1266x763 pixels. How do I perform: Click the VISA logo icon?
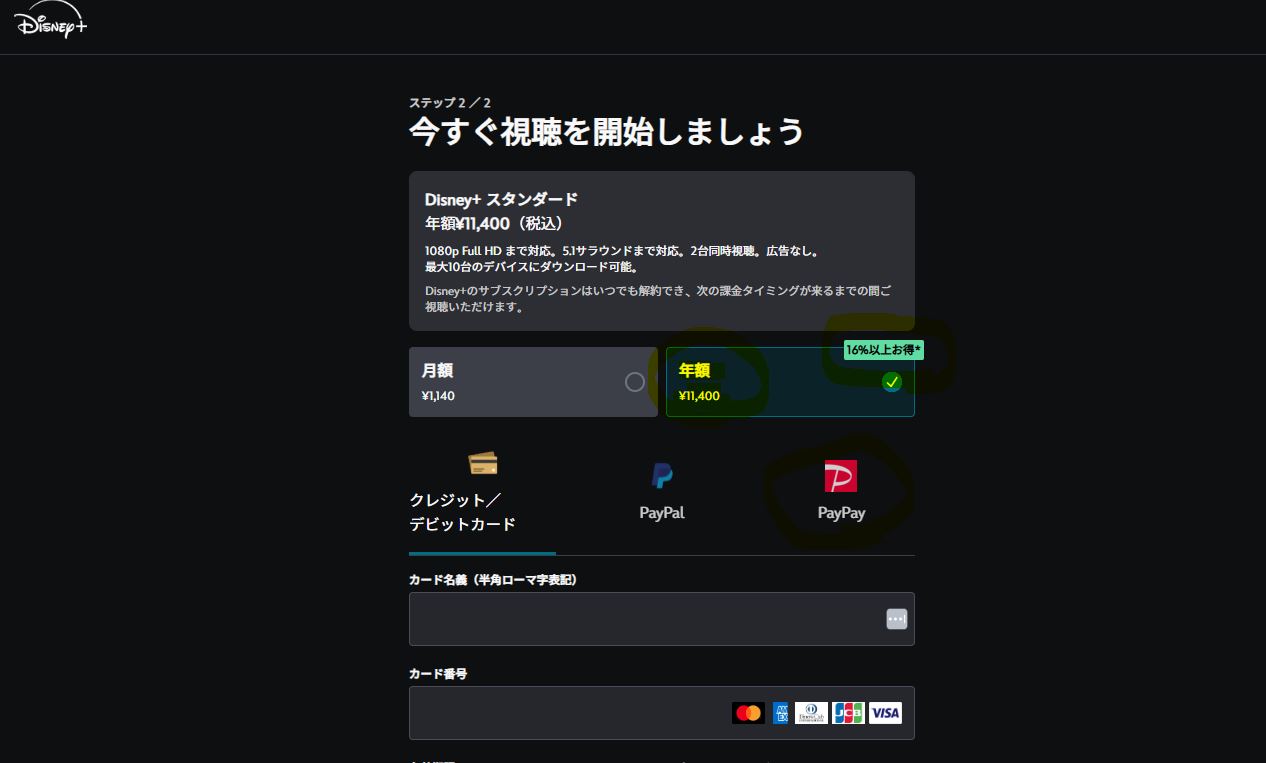[x=885, y=713]
